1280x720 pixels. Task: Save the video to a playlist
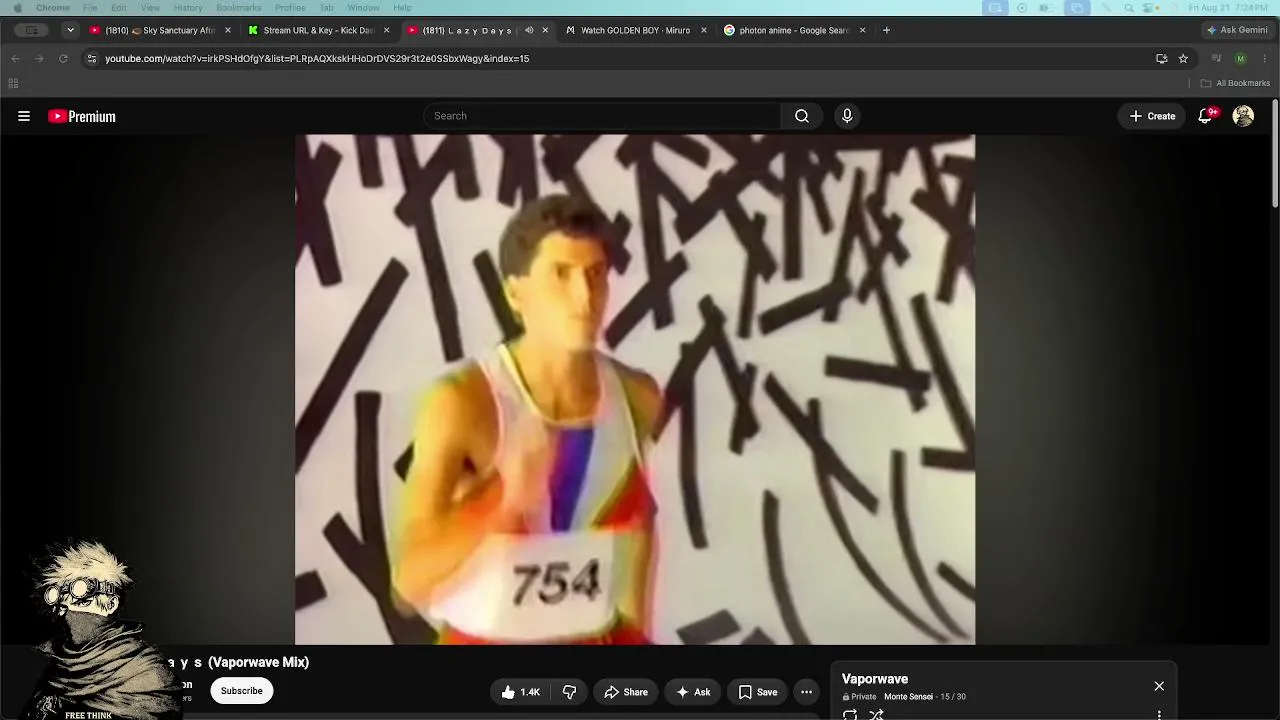(x=758, y=692)
